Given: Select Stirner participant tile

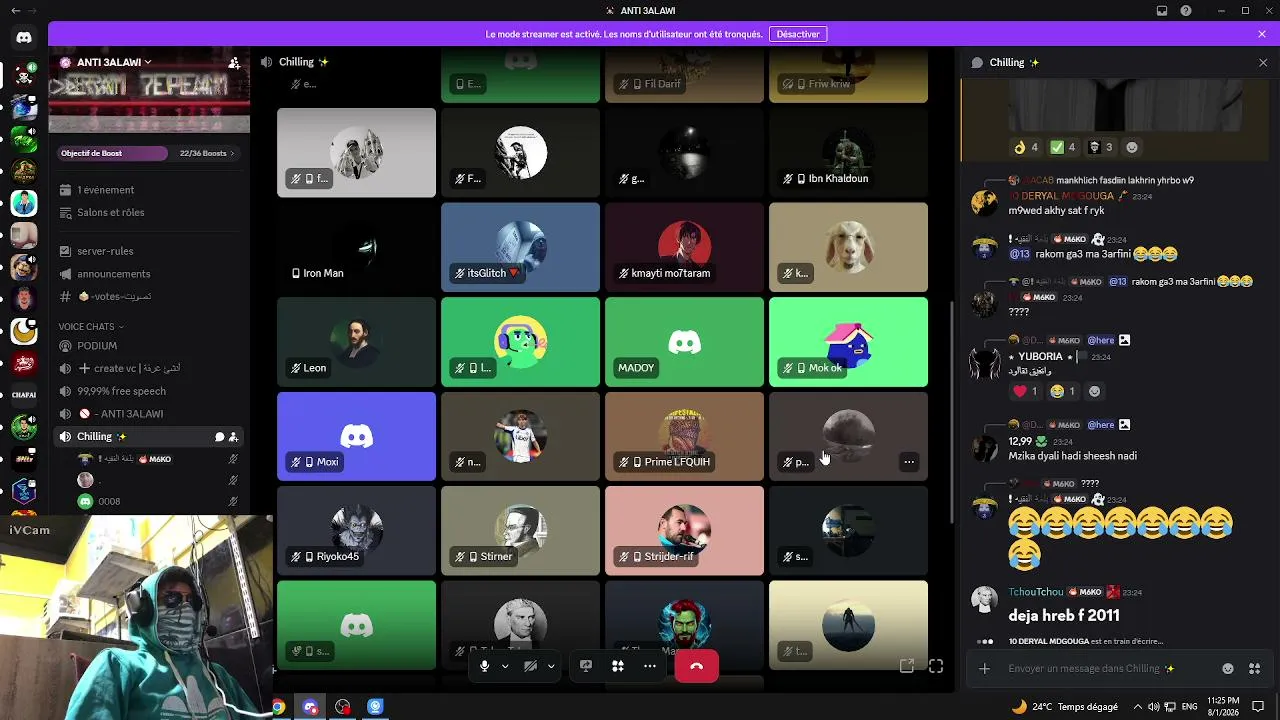Looking at the screenshot, I should tap(520, 531).
